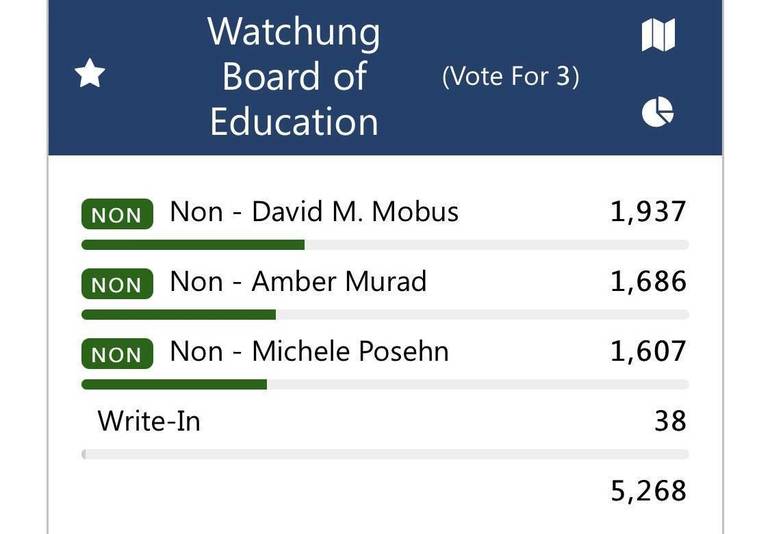Select the Watchung Board of Education title
Viewport: 770px width, 534px height.
pyautogui.click(x=294, y=76)
